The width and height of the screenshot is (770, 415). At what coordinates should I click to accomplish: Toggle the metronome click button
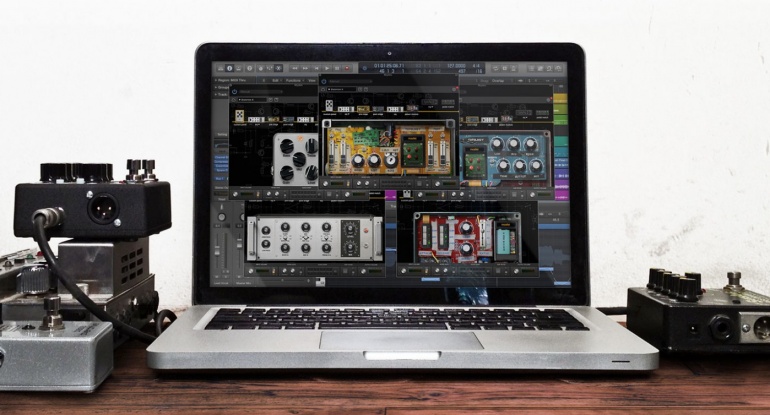coord(514,68)
